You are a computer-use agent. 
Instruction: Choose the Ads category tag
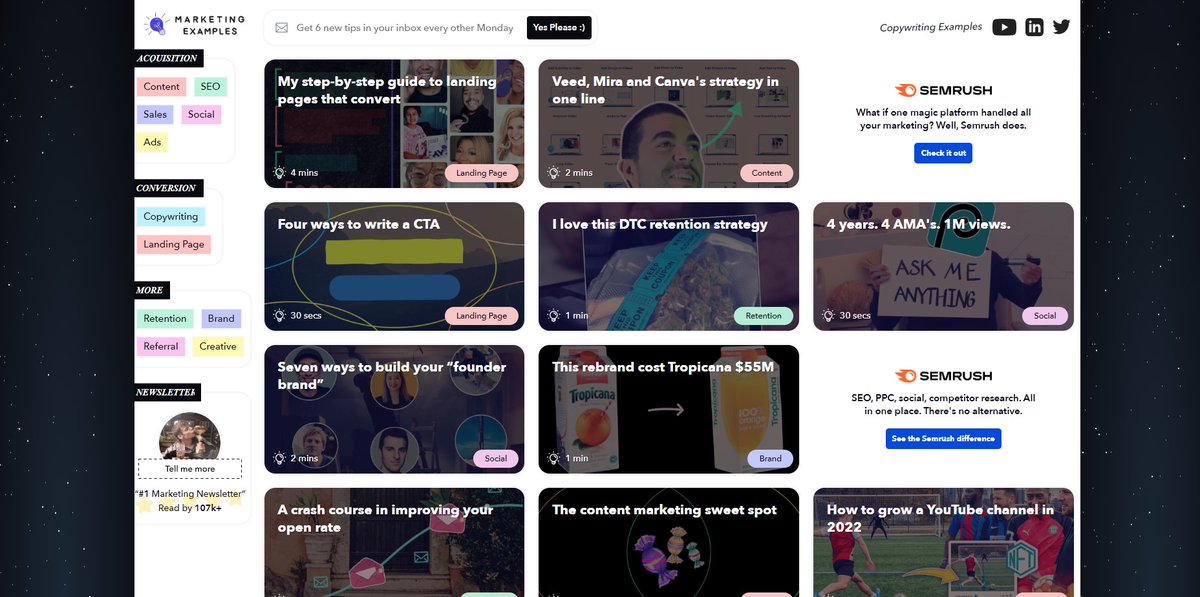(x=152, y=142)
